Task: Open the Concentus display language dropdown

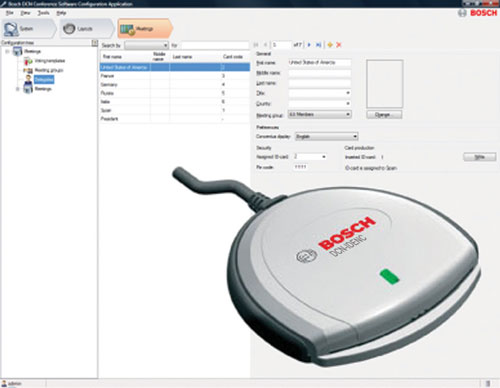Action: point(326,136)
